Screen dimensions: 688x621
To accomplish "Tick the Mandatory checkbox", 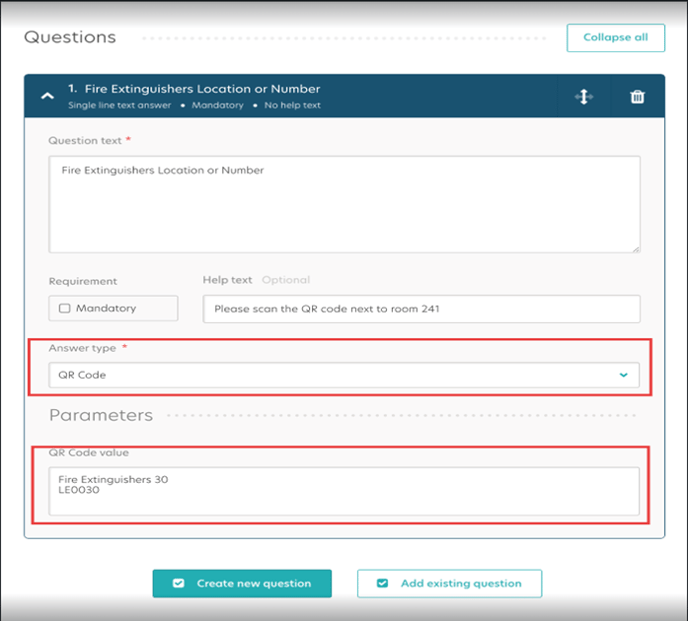I will 65,309.
